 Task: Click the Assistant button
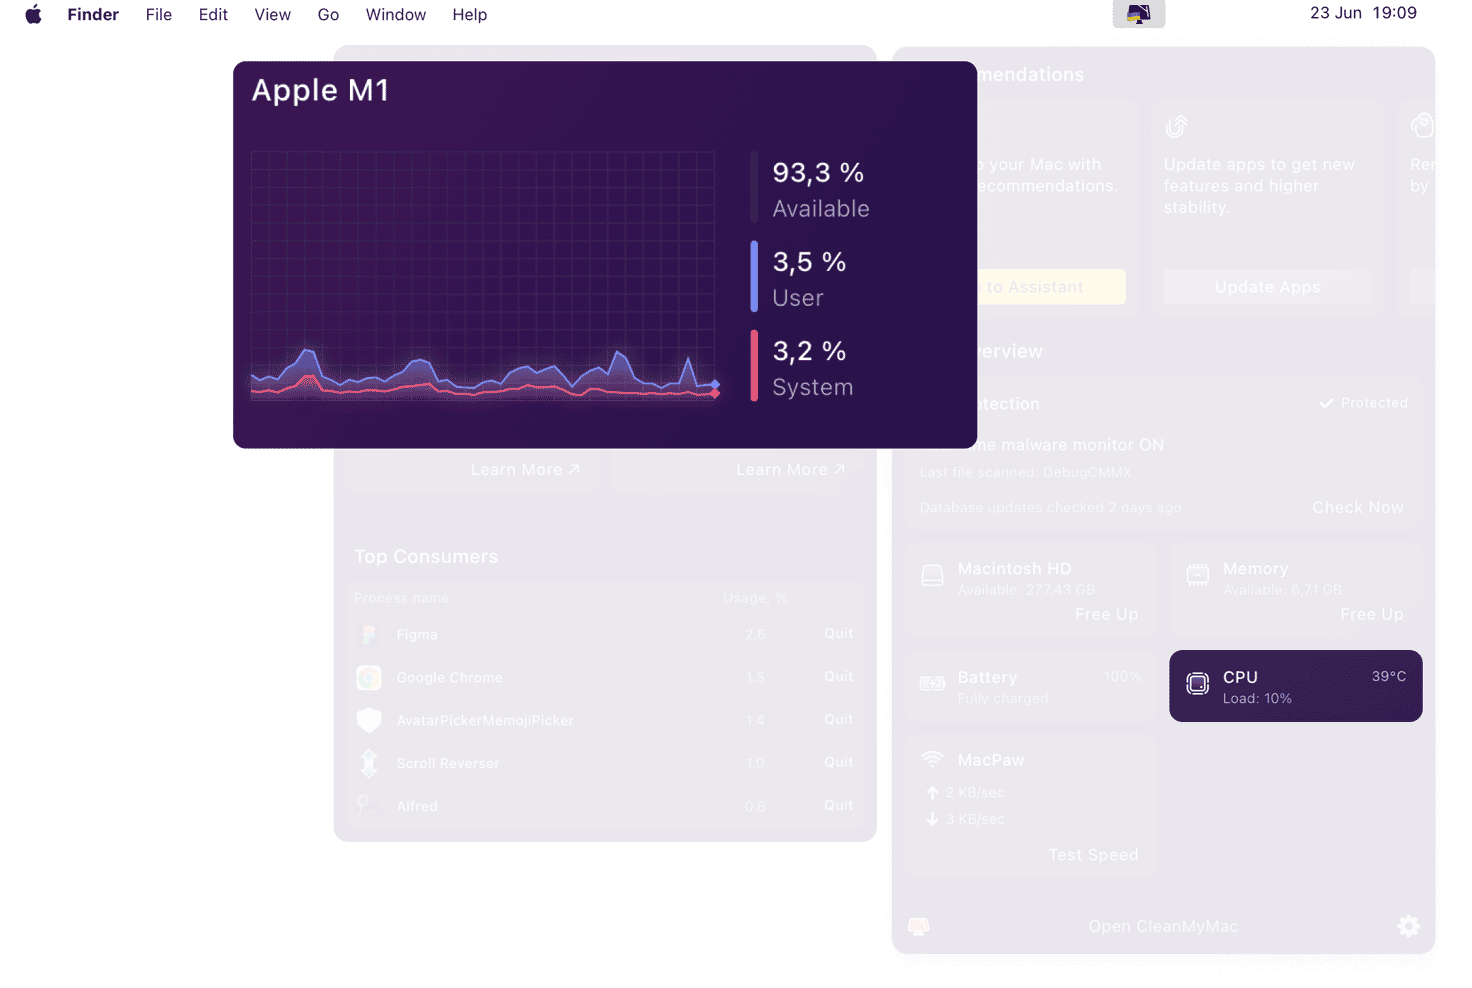point(1050,287)
